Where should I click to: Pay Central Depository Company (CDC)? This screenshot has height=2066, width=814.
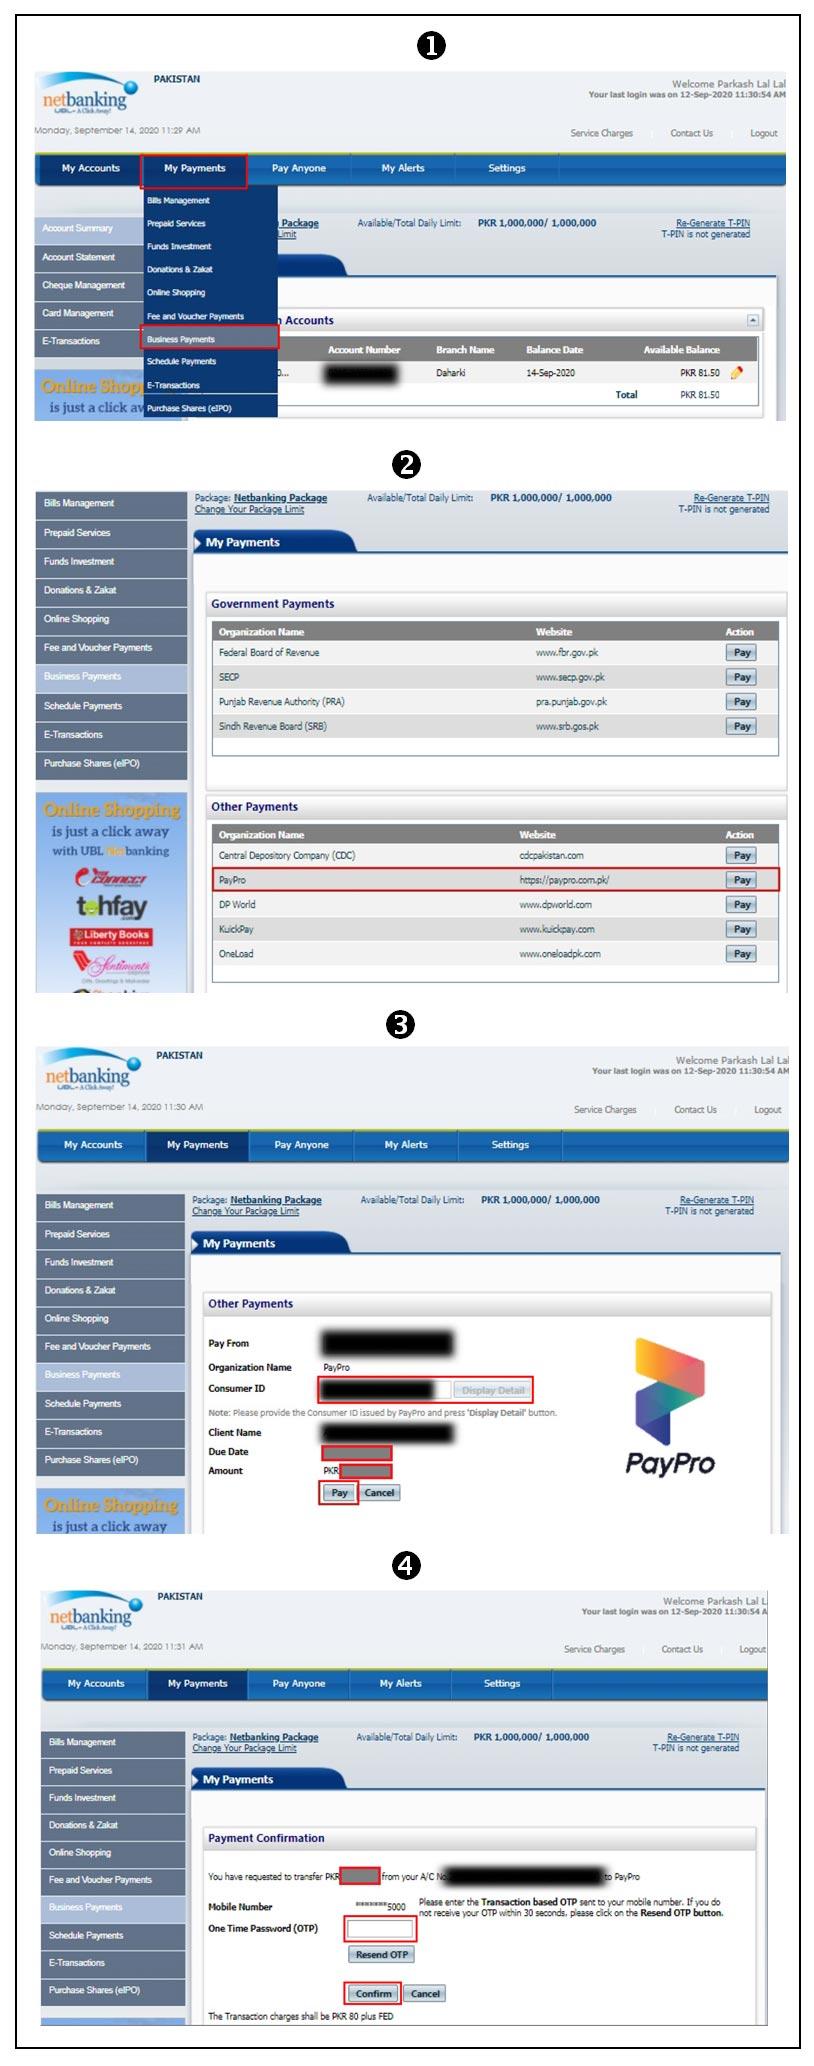[x=741, y=855]
